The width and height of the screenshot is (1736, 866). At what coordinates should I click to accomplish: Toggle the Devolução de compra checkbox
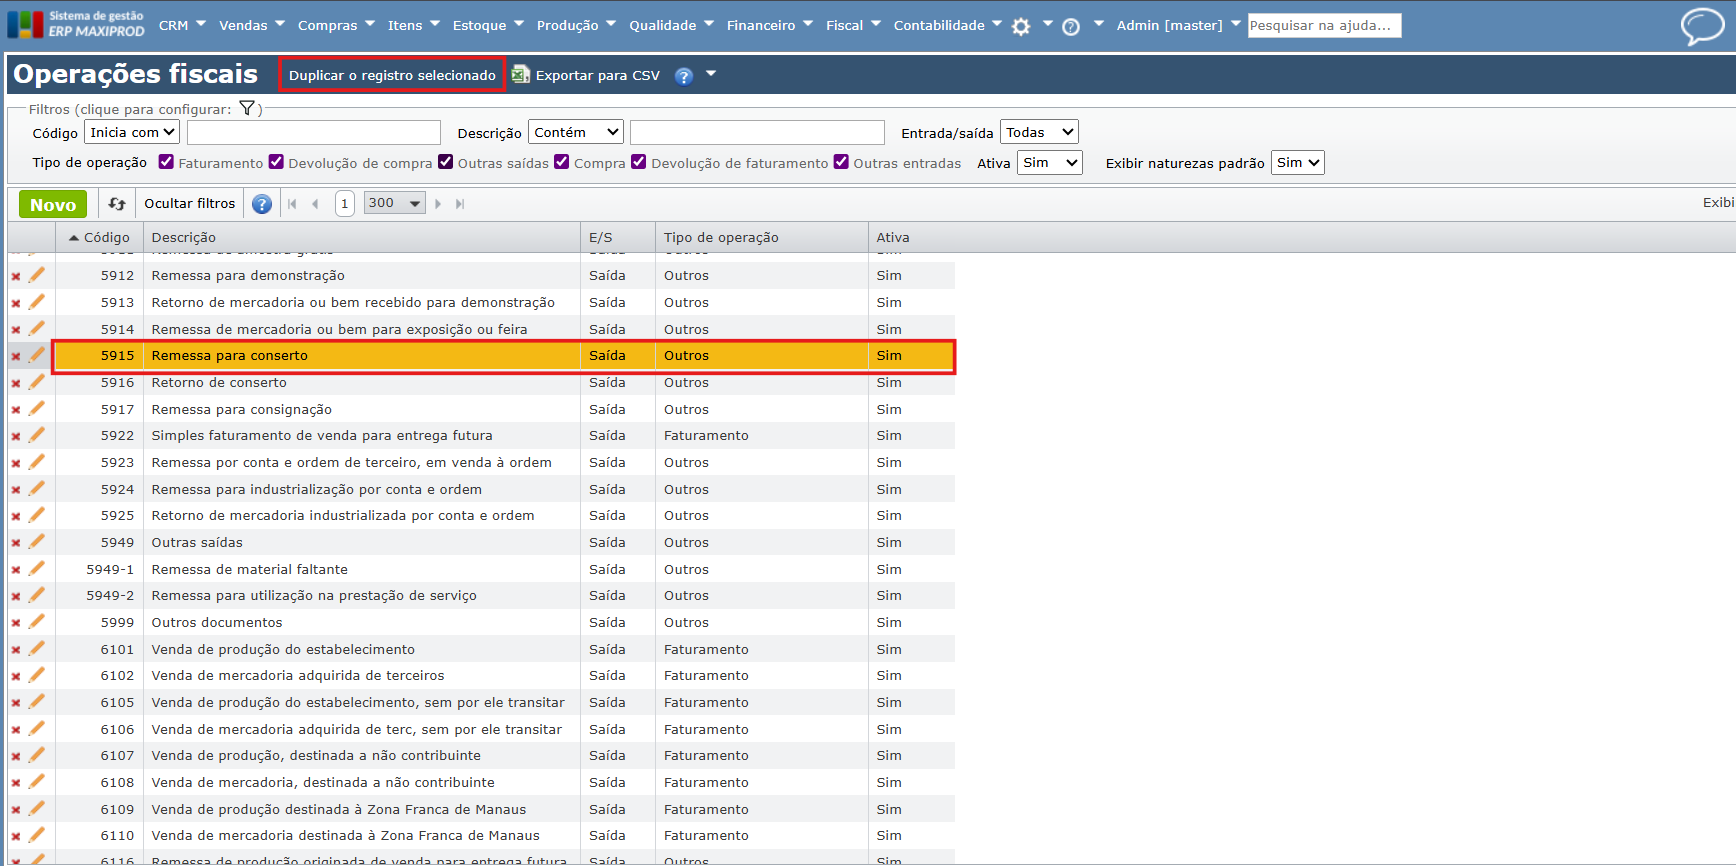point(276,162)
